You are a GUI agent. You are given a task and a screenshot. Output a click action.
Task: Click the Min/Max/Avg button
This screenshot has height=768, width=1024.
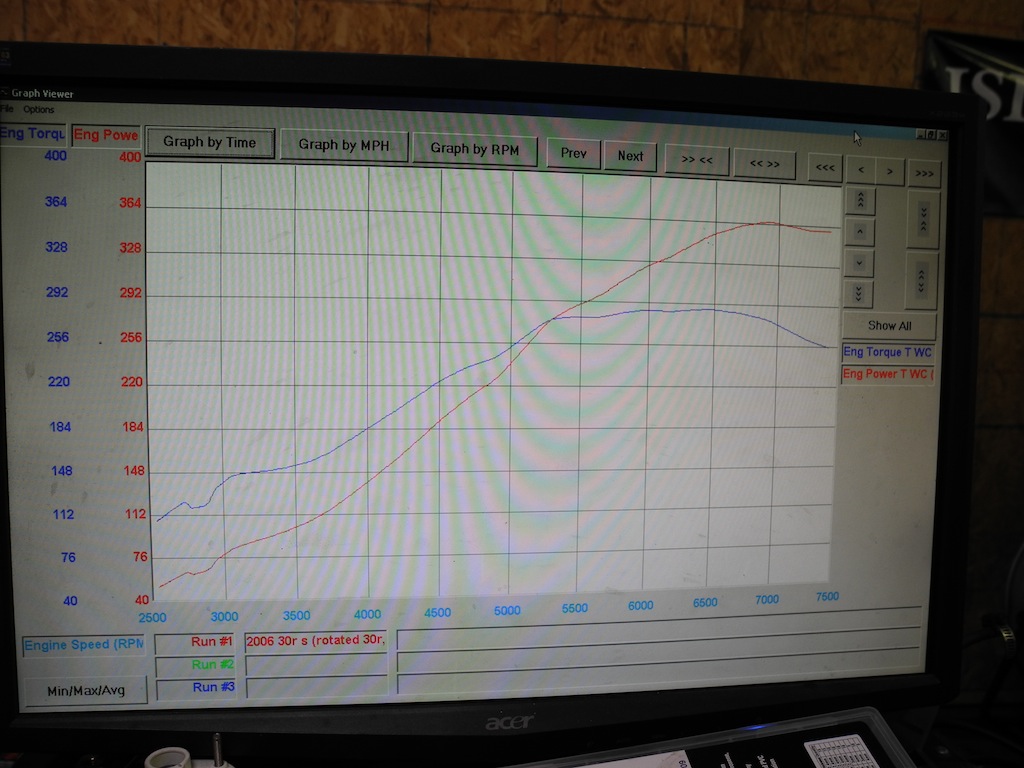tap(85, 691)
